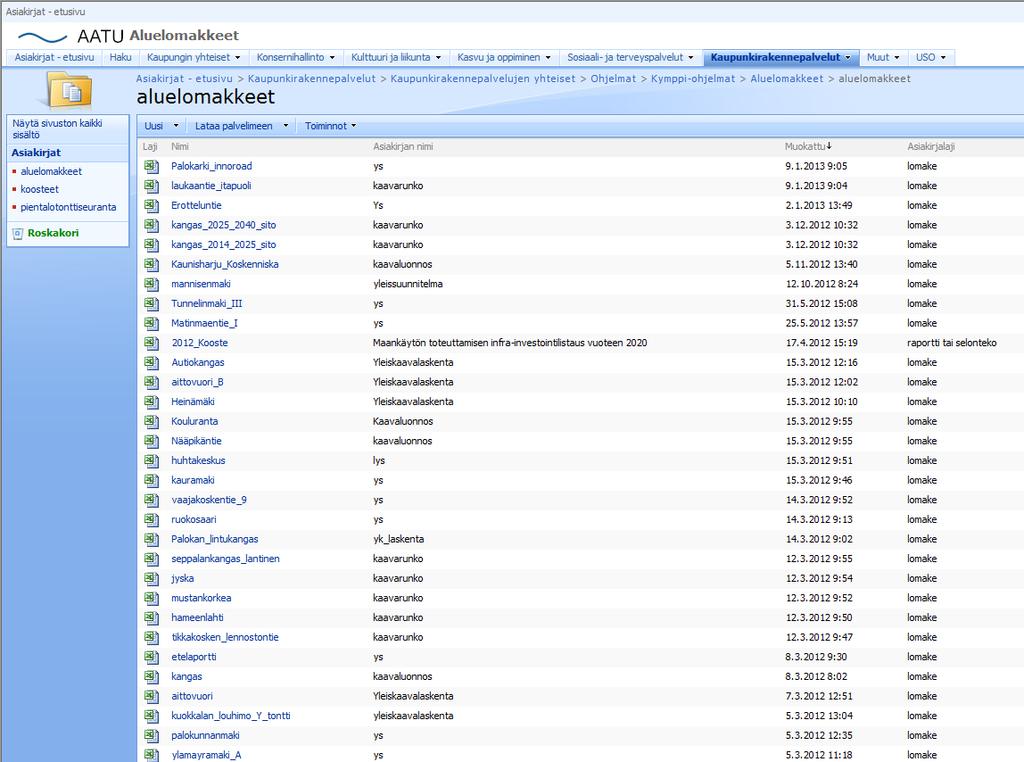Click Kymppi-ohjelmat in the breadcrumb

[693, 78]
